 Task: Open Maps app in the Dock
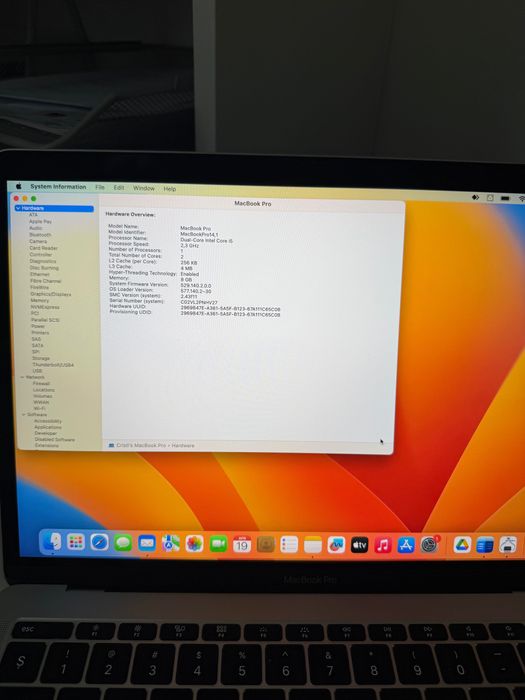click(171, 543)
